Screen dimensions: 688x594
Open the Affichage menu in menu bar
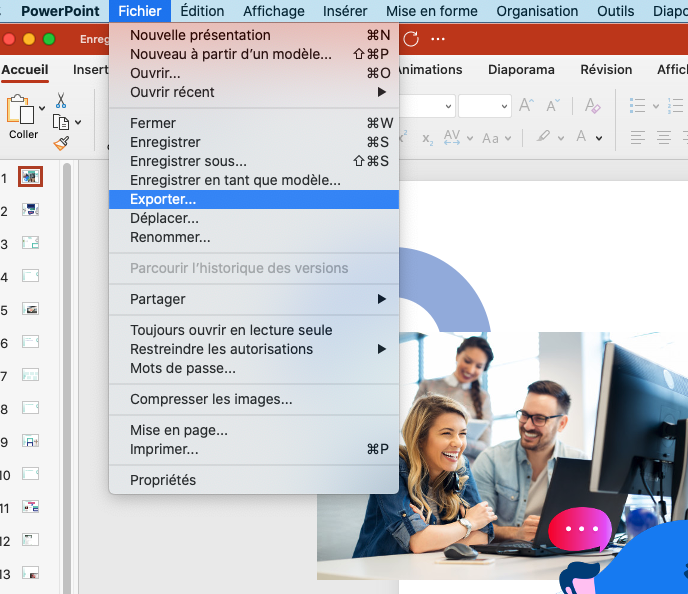tap(274, 11)
